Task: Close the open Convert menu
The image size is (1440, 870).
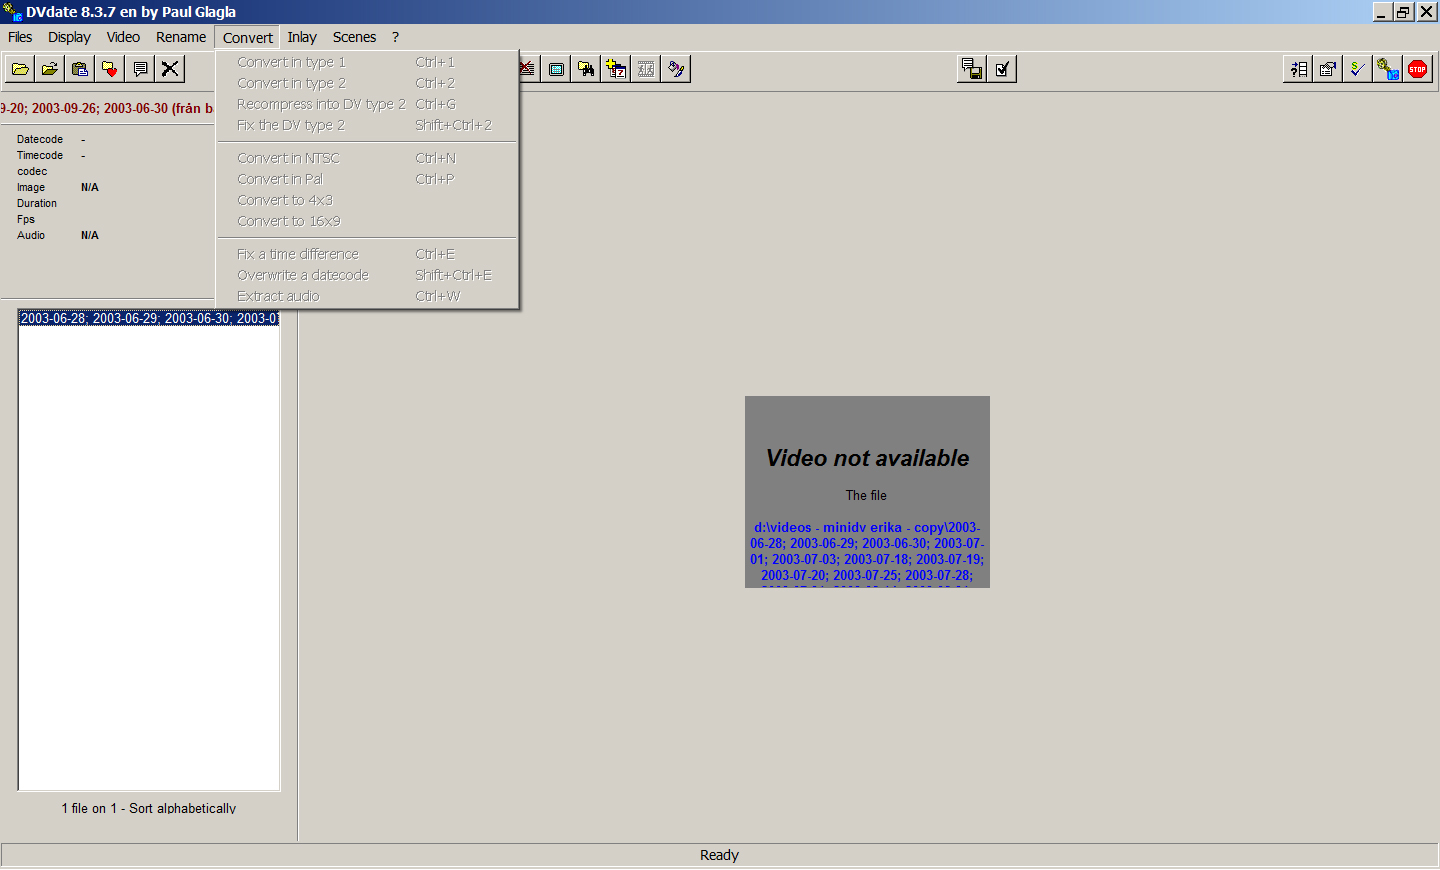Action: (x=247, y=38)
